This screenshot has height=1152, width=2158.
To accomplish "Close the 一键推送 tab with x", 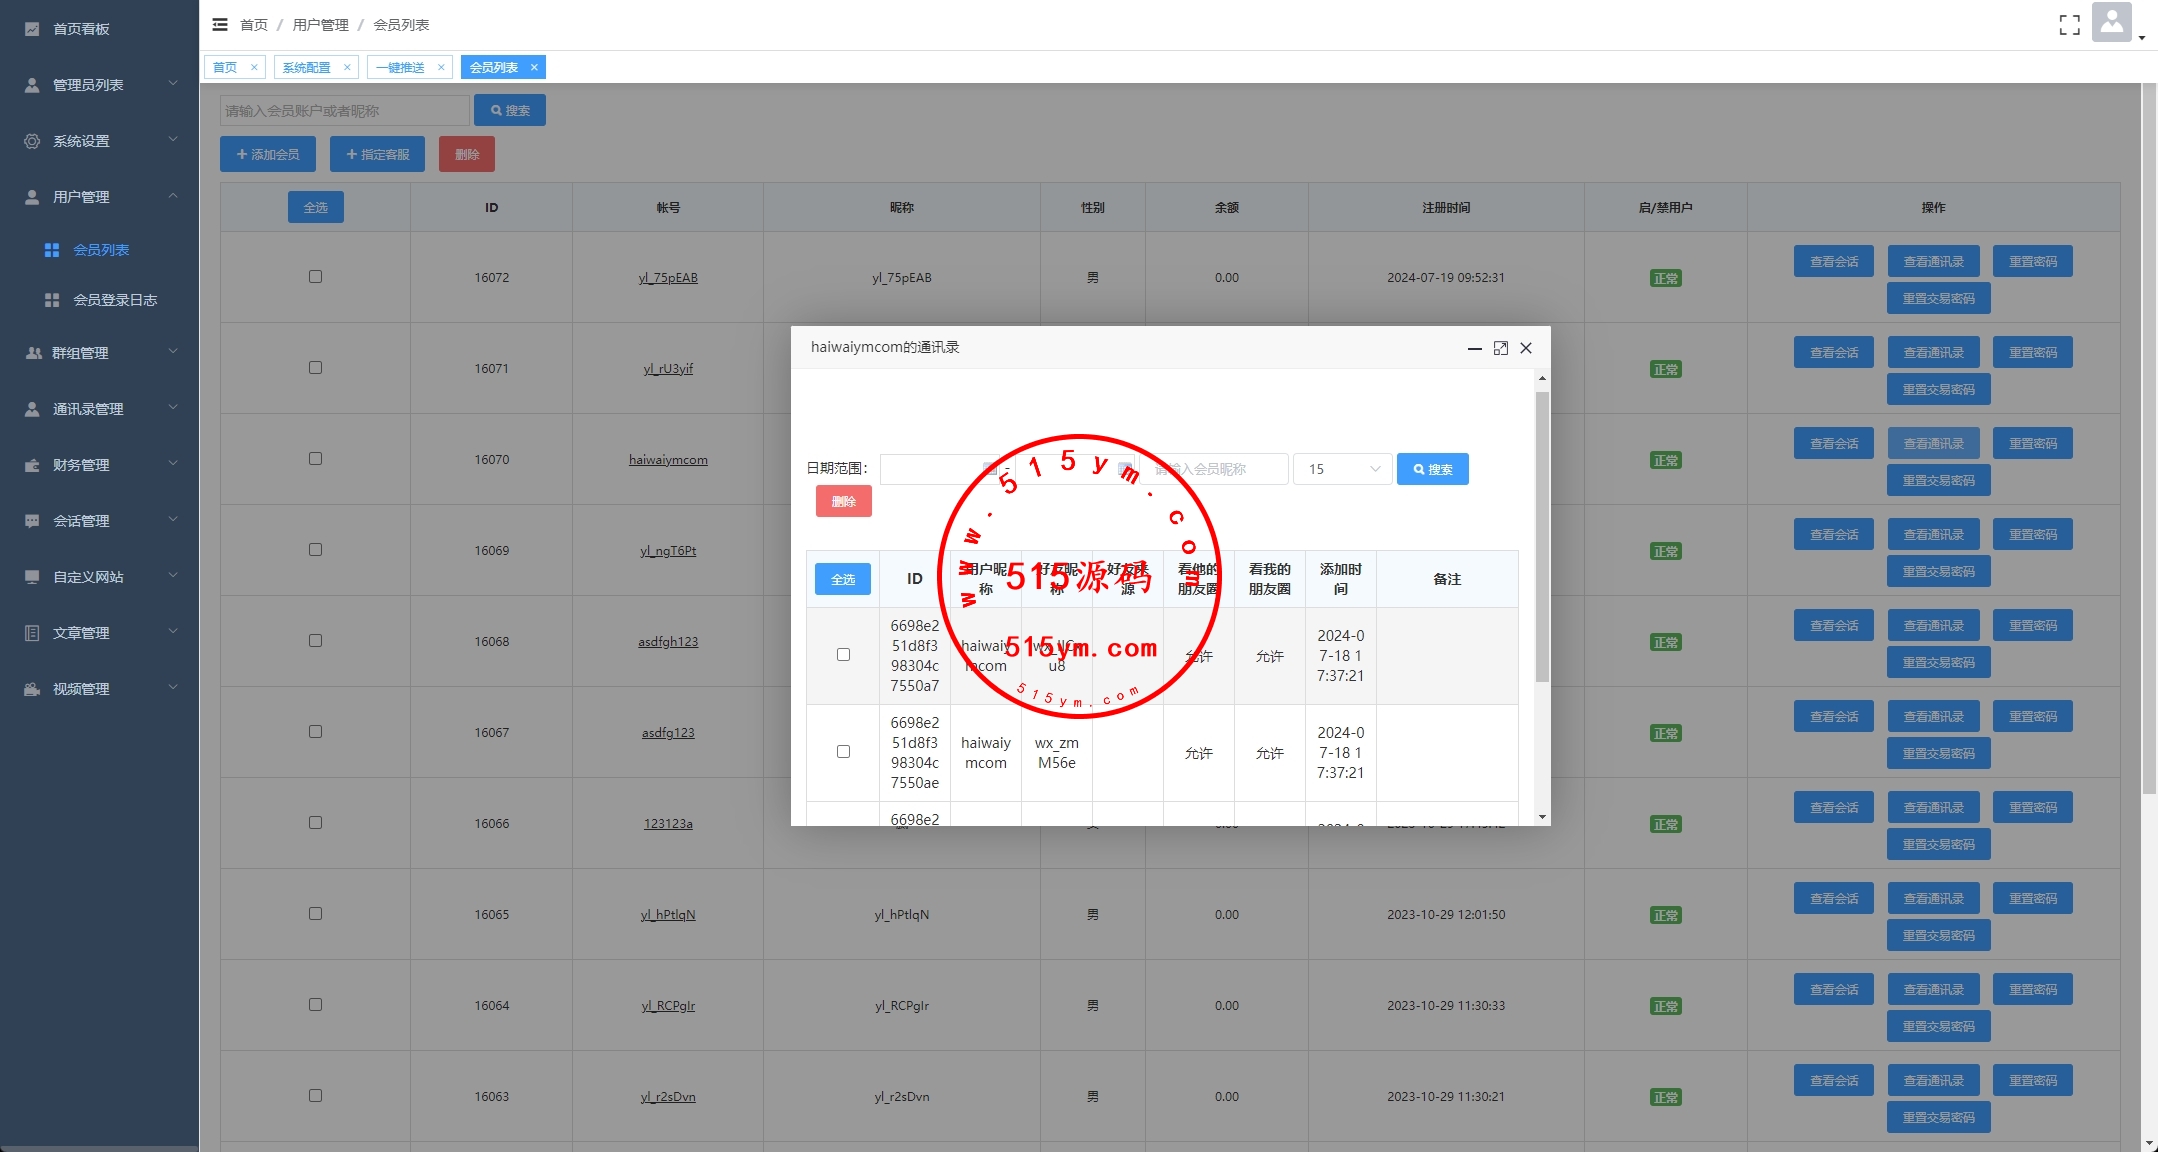I will [x=441, y=68].
